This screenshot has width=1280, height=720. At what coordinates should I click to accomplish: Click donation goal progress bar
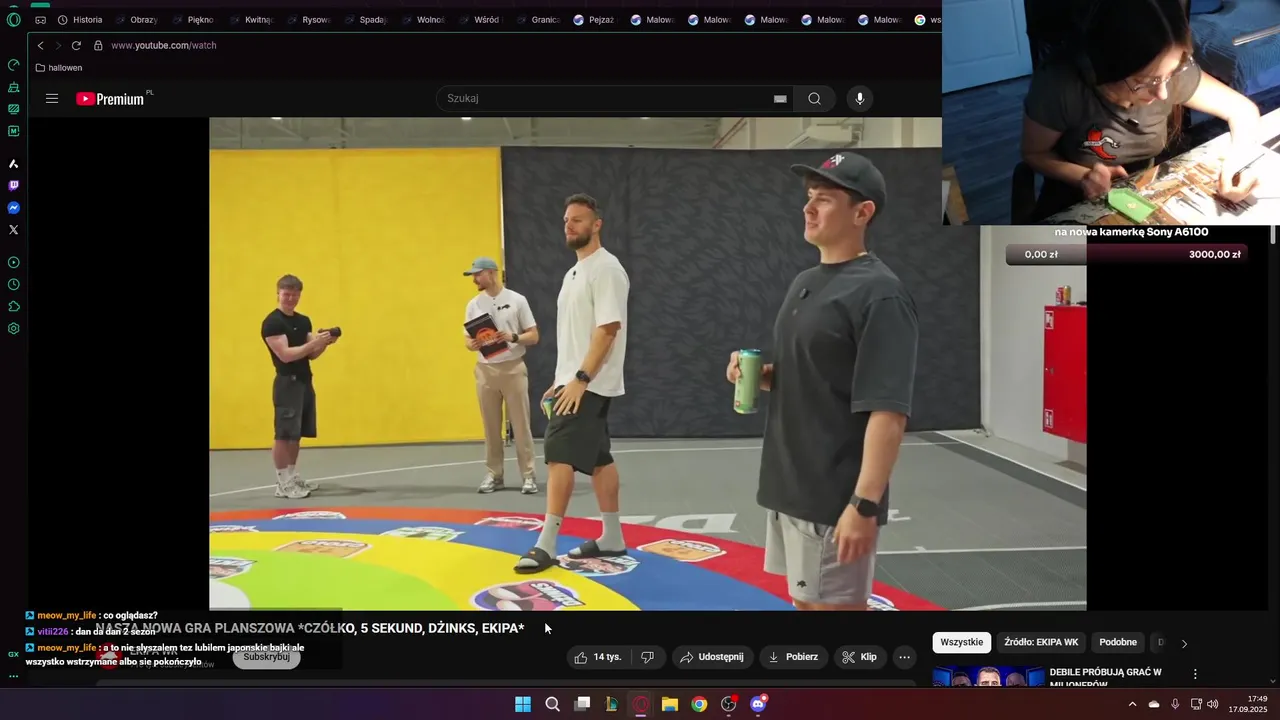1128,254
